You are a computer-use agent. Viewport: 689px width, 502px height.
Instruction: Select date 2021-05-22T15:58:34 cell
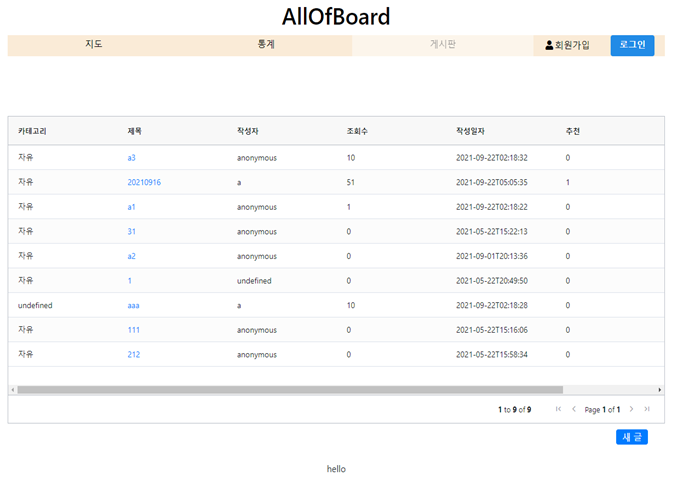(492, 355)
